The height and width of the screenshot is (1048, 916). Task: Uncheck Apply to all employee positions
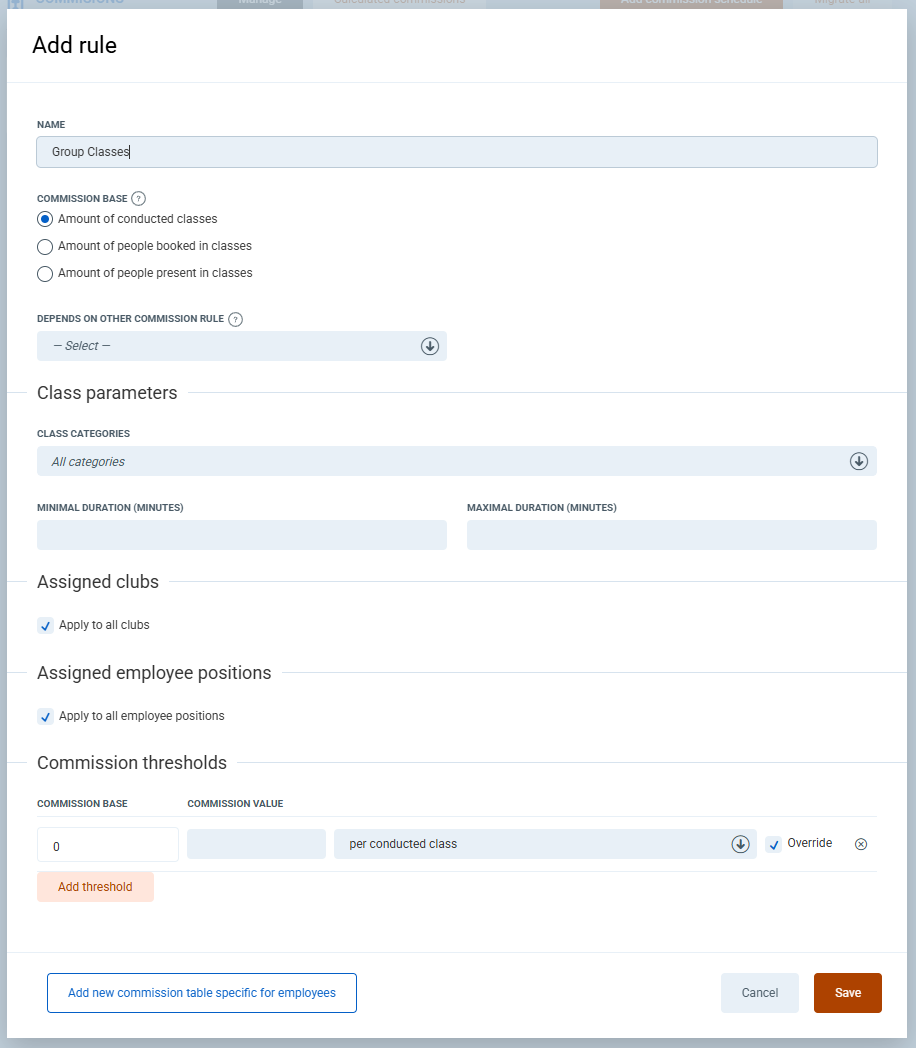tap(46, 717)
